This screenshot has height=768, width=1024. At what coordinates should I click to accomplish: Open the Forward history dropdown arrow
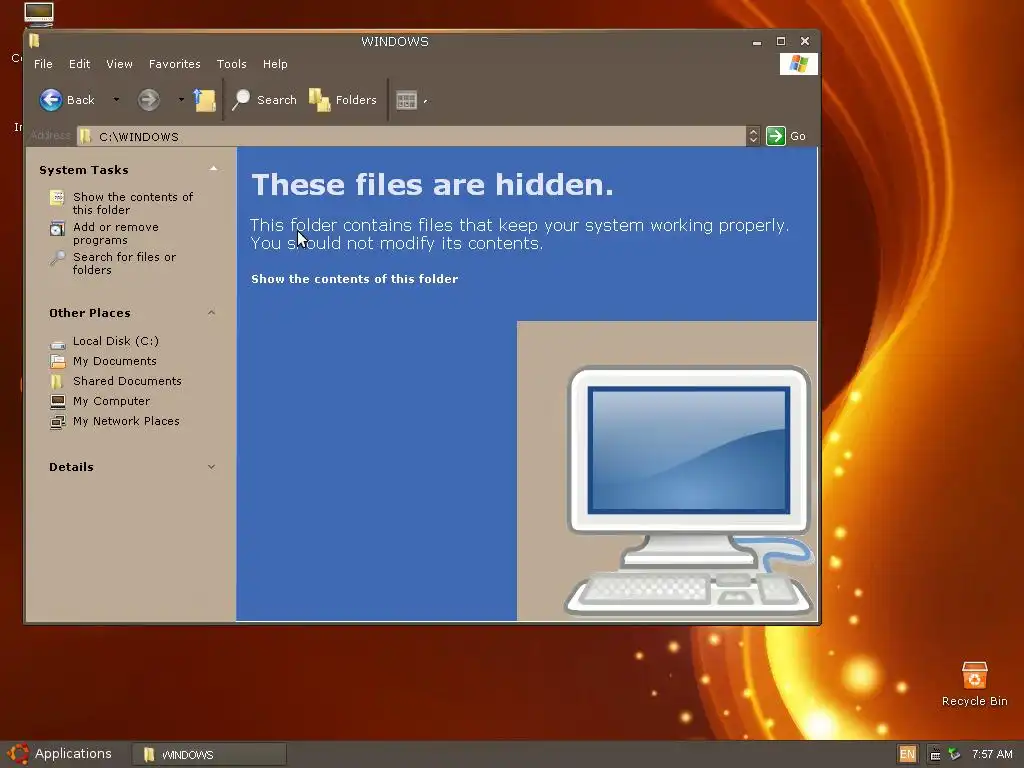181,100
